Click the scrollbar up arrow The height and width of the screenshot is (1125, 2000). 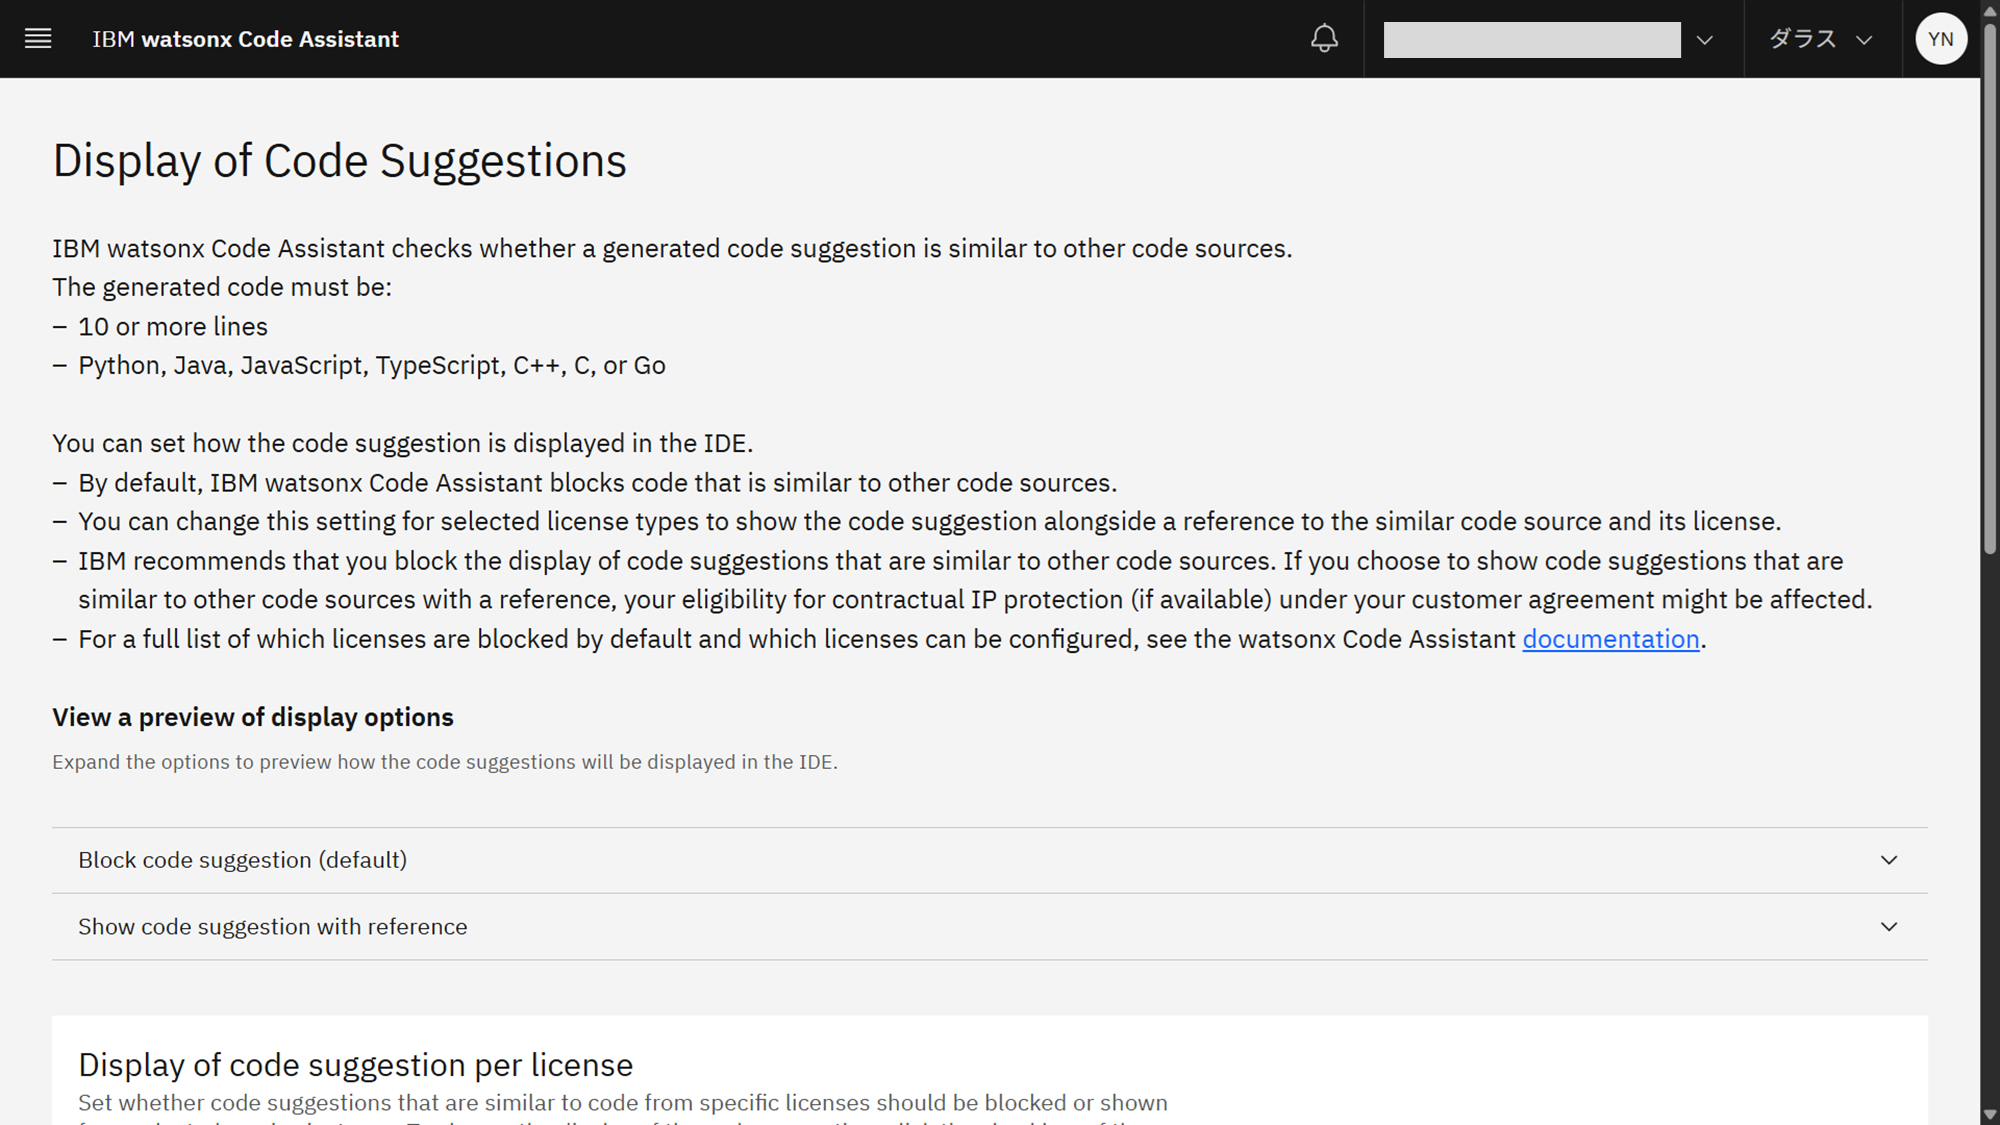click(1990, 10)
